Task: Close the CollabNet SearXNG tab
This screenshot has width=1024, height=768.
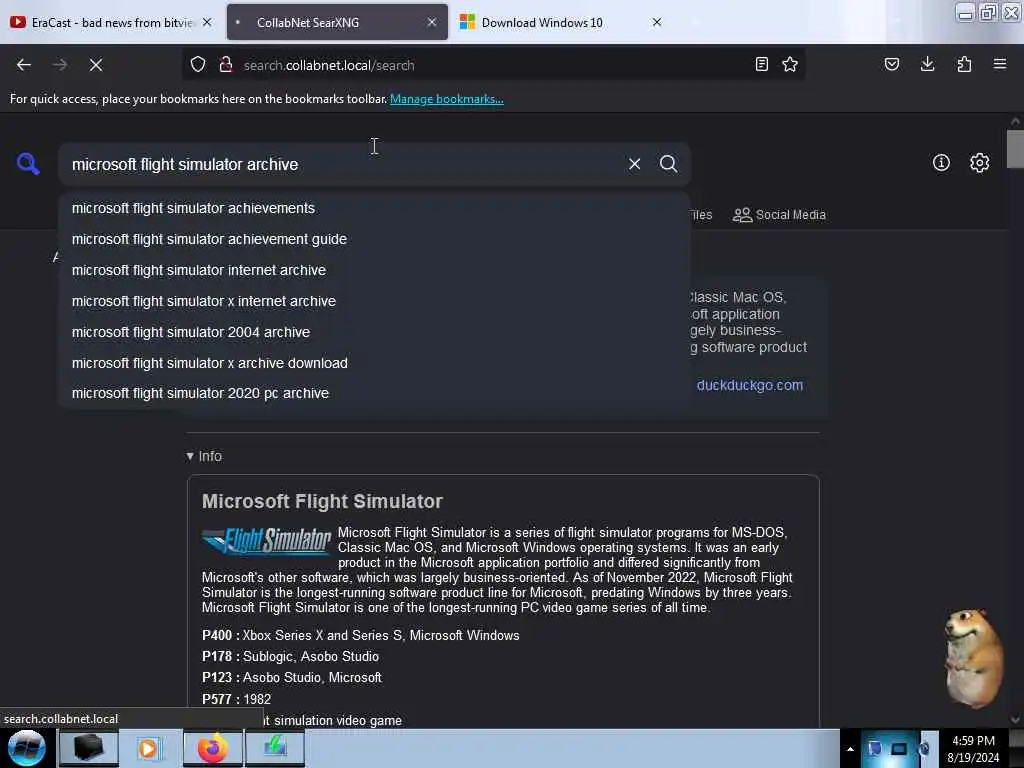Action: (x=432, y=22)
